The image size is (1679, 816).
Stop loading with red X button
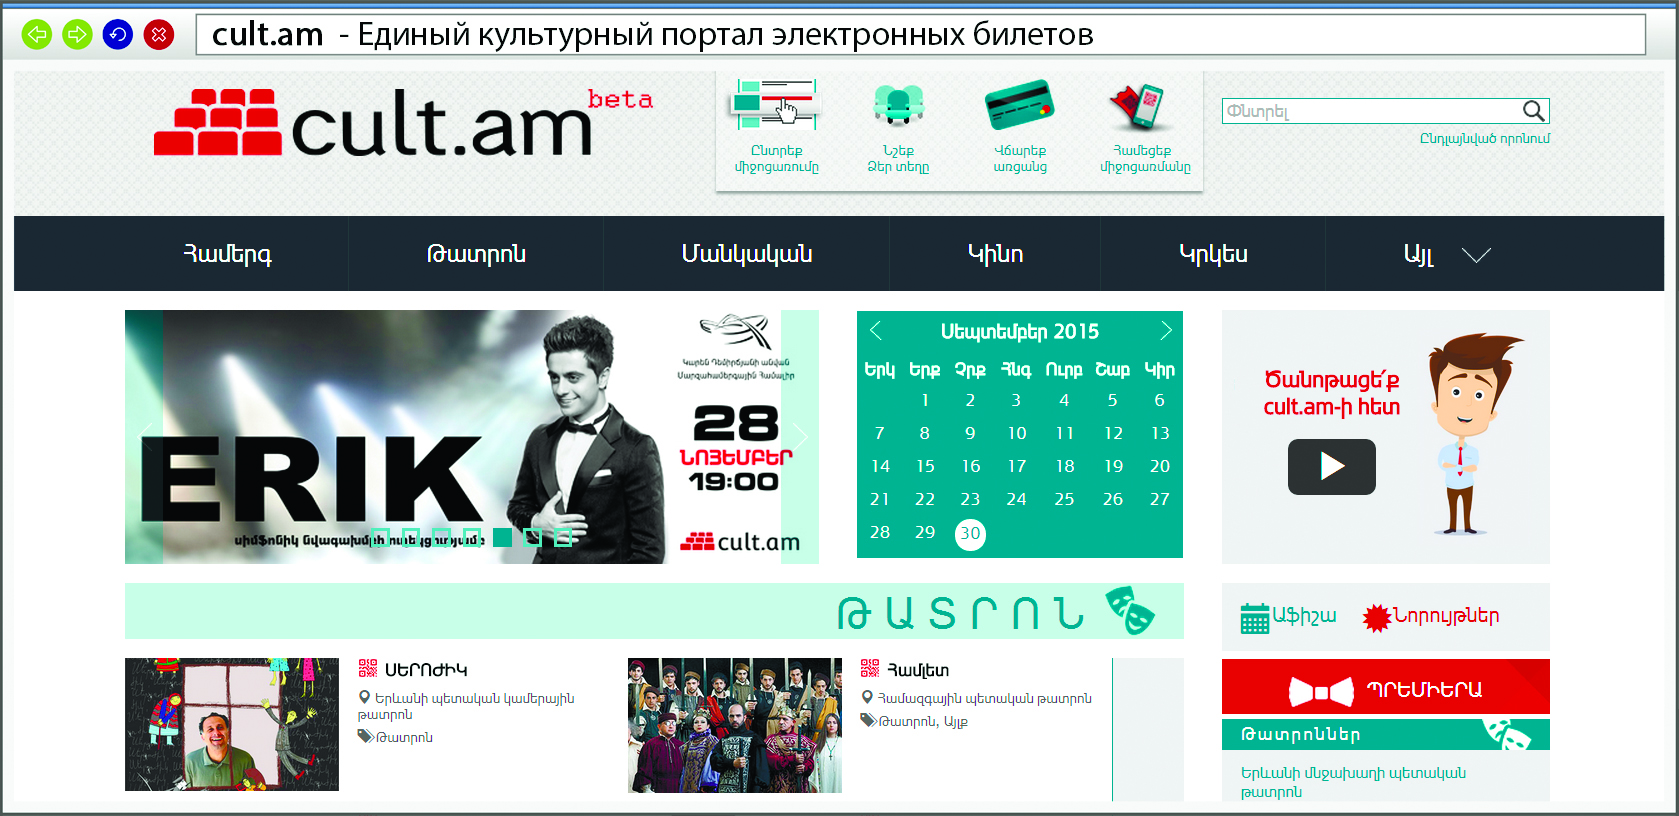click(159, 35)
